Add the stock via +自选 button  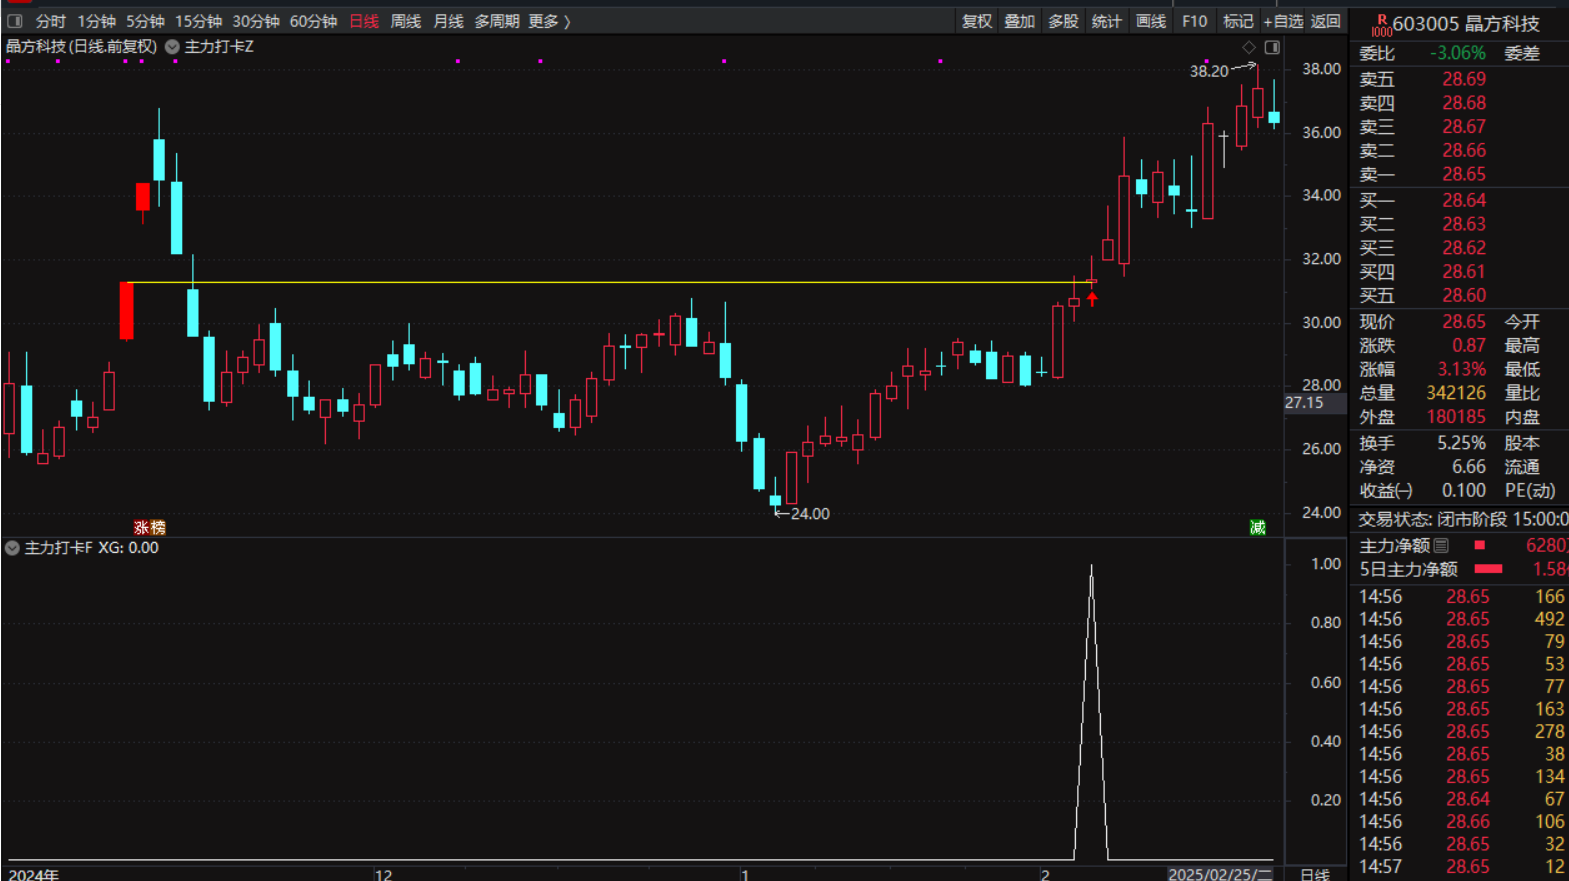(1283, 21)
